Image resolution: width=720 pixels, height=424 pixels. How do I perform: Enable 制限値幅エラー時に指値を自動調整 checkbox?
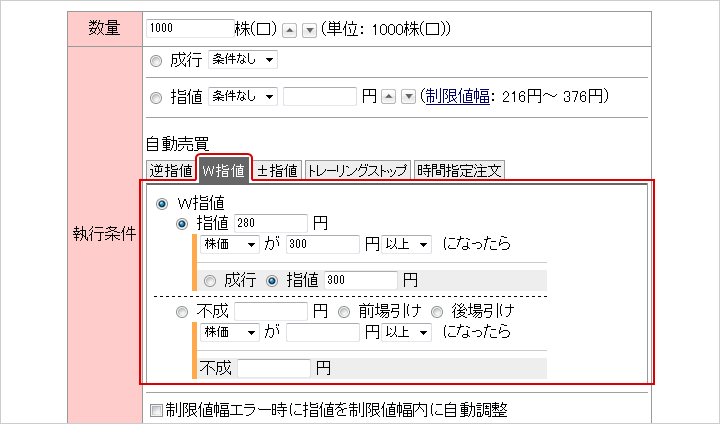click(x=157, y=410)
